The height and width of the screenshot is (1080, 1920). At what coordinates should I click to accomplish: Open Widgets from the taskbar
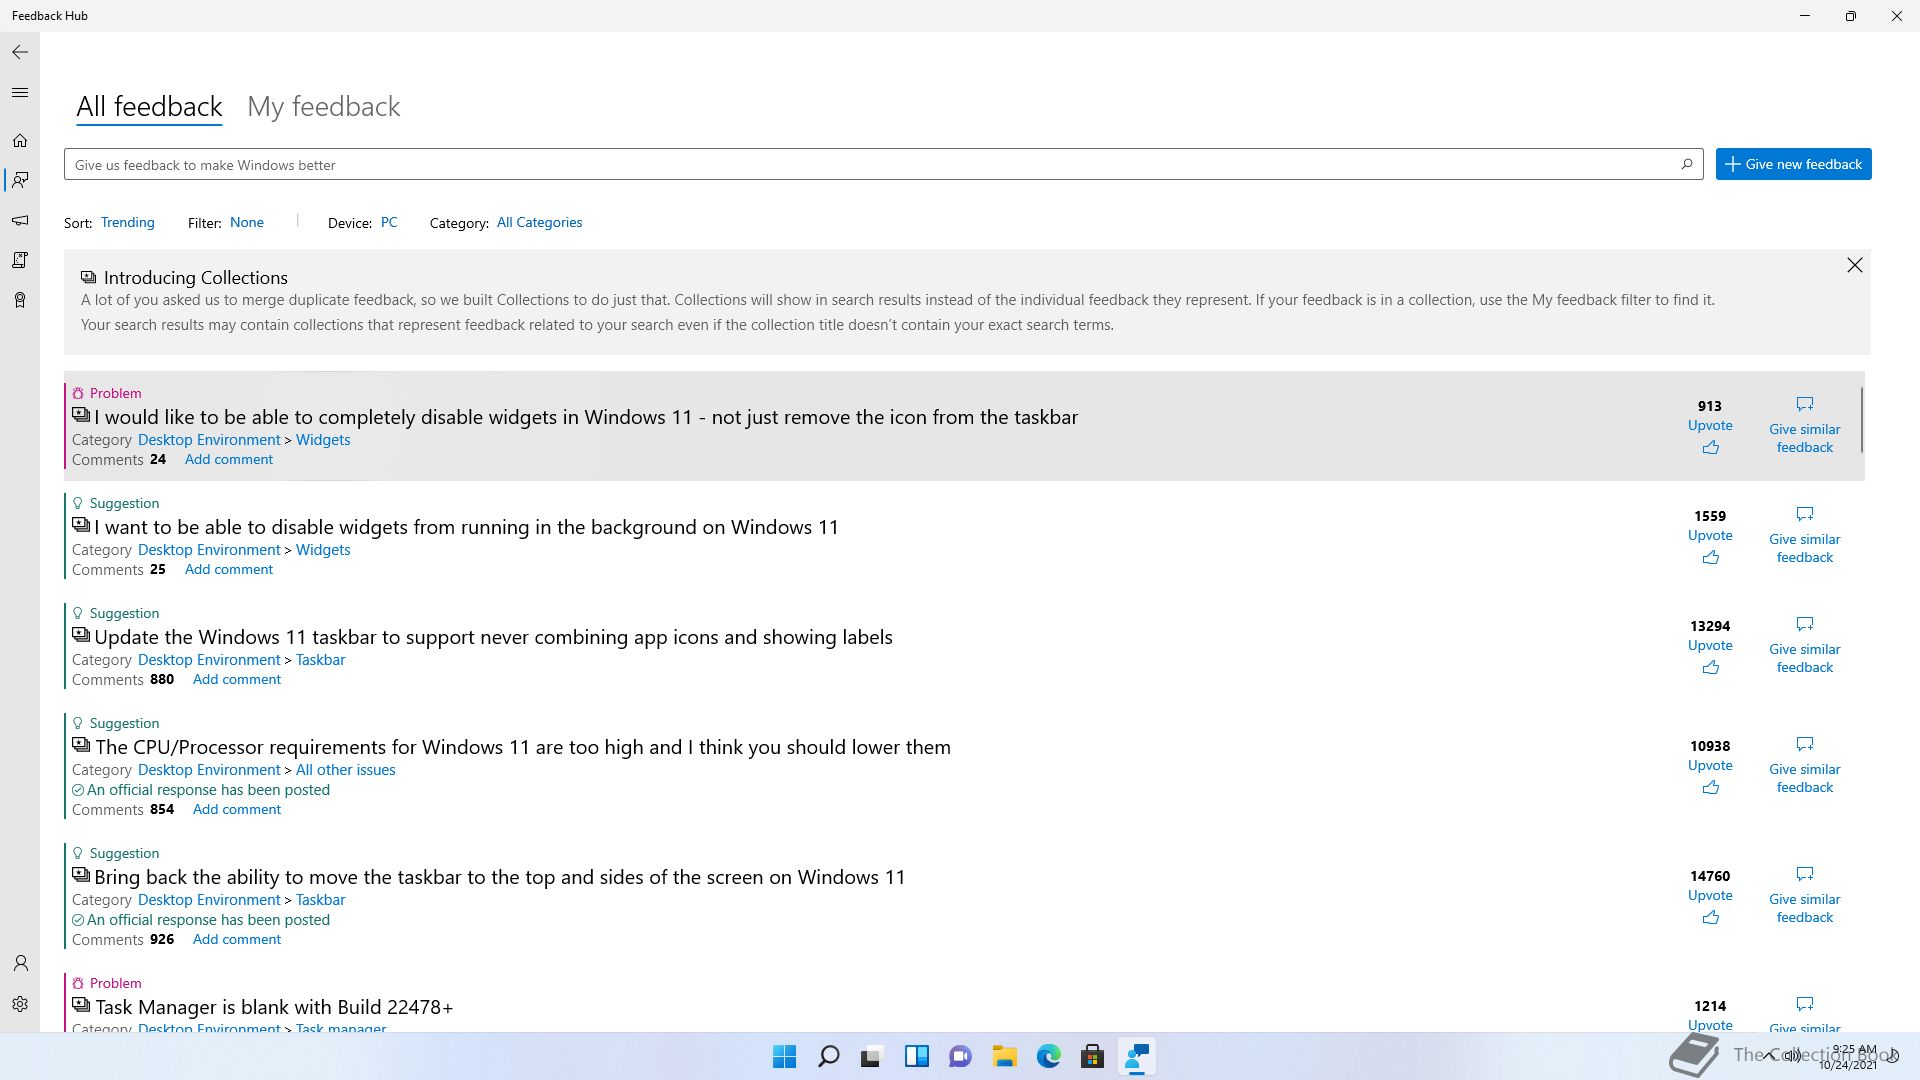coord(916,1056)
